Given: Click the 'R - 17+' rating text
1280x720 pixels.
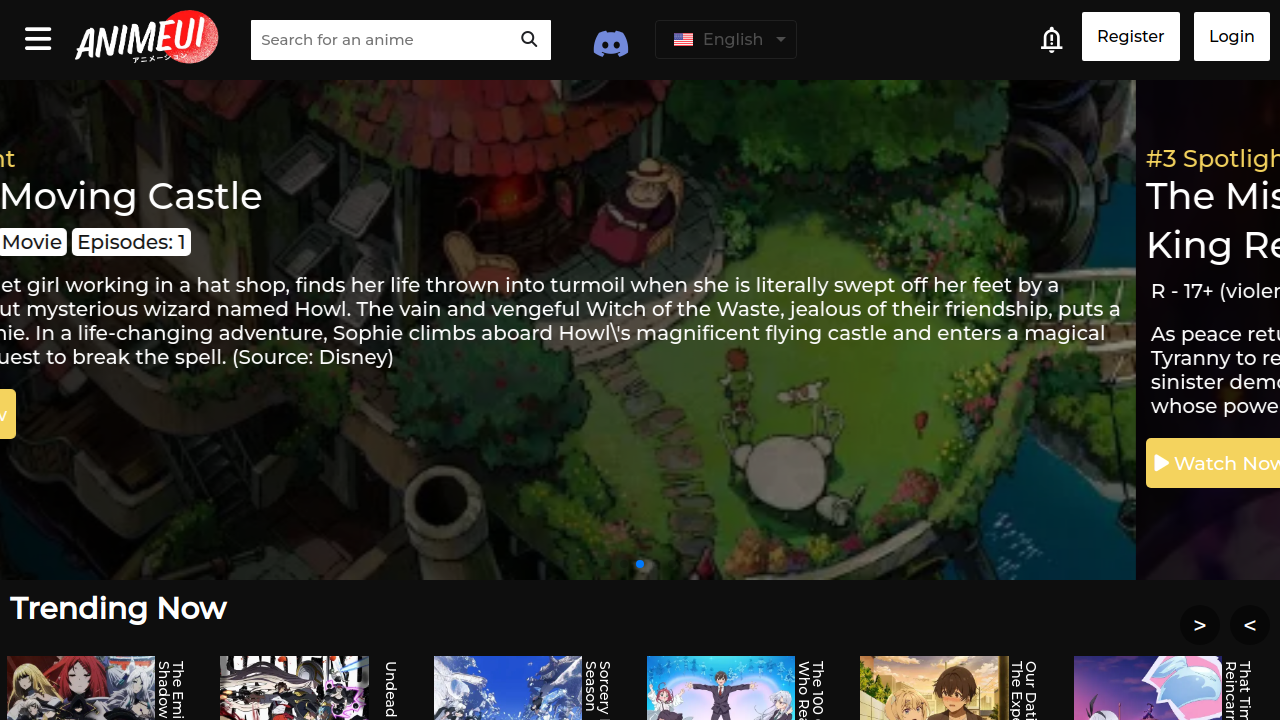Looking at the screenshot, I should pyautogui.click(x=1215, y=291).
